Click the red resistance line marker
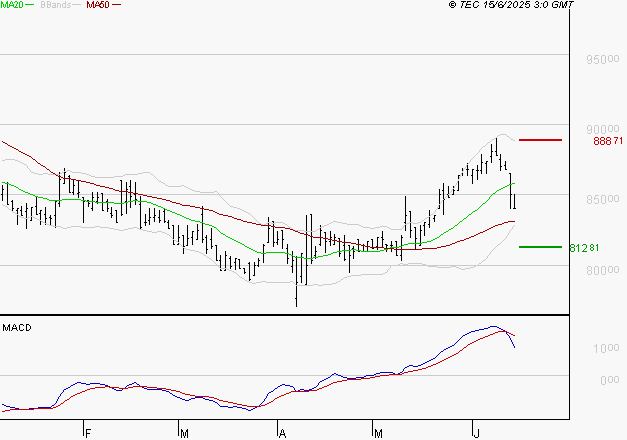 pos(540,140)
